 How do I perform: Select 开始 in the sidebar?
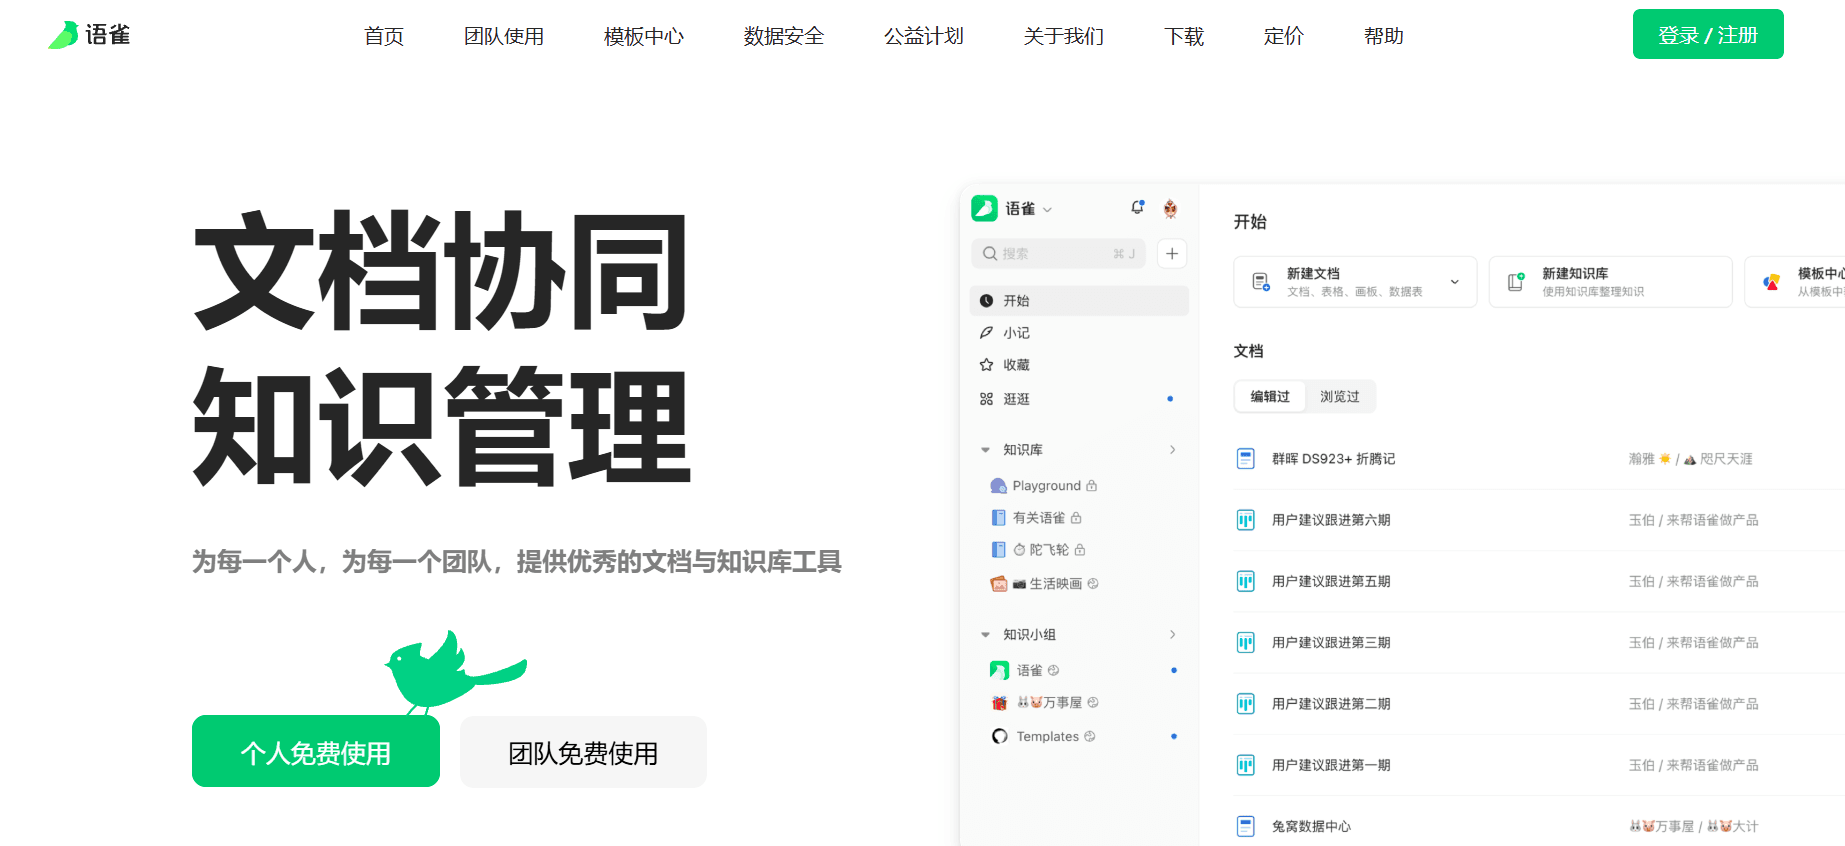point(1079,301)
